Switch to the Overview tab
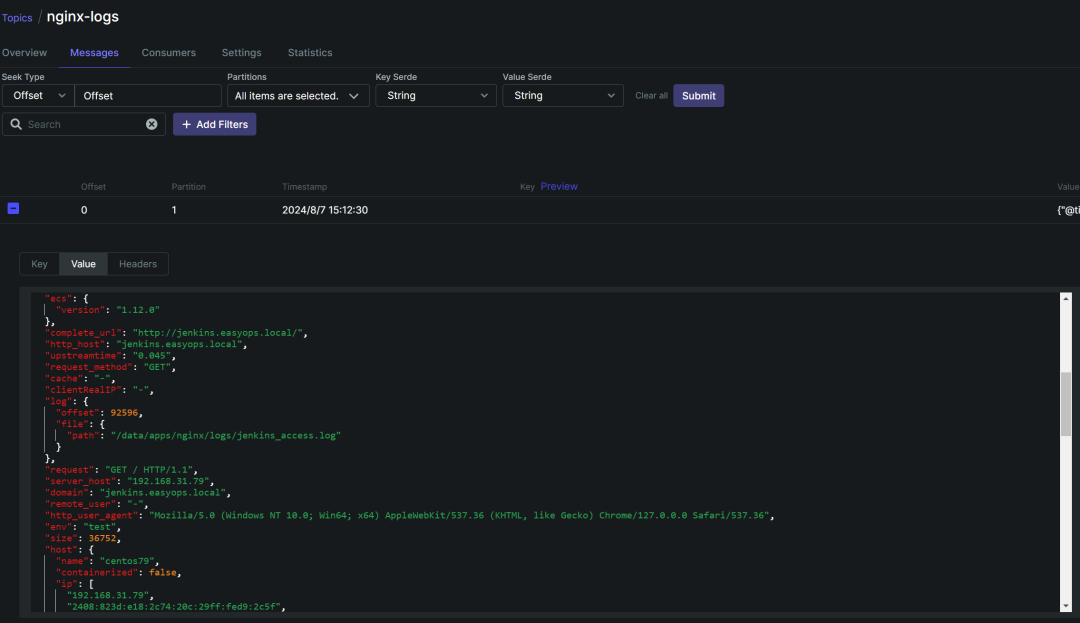Viewport: 1080px width, 623px height. [24, 52]
